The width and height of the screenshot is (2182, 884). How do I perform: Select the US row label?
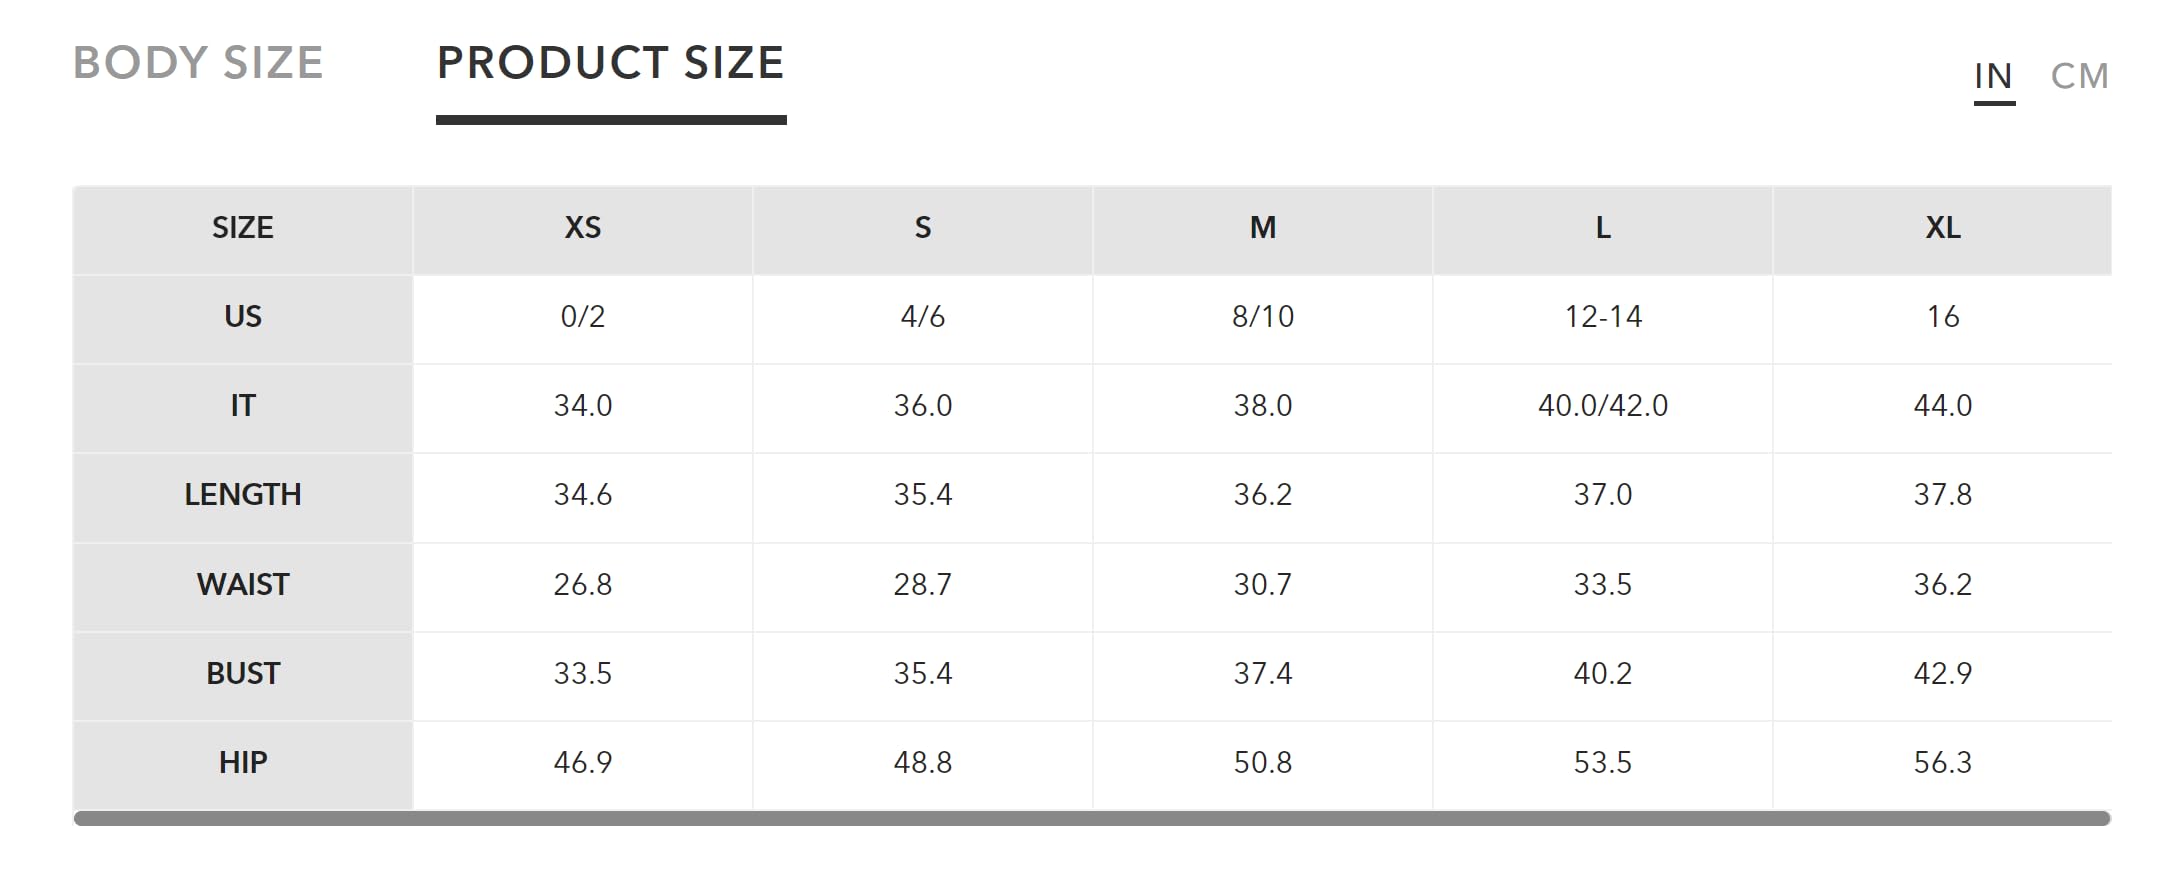click(x=243, y=319)
